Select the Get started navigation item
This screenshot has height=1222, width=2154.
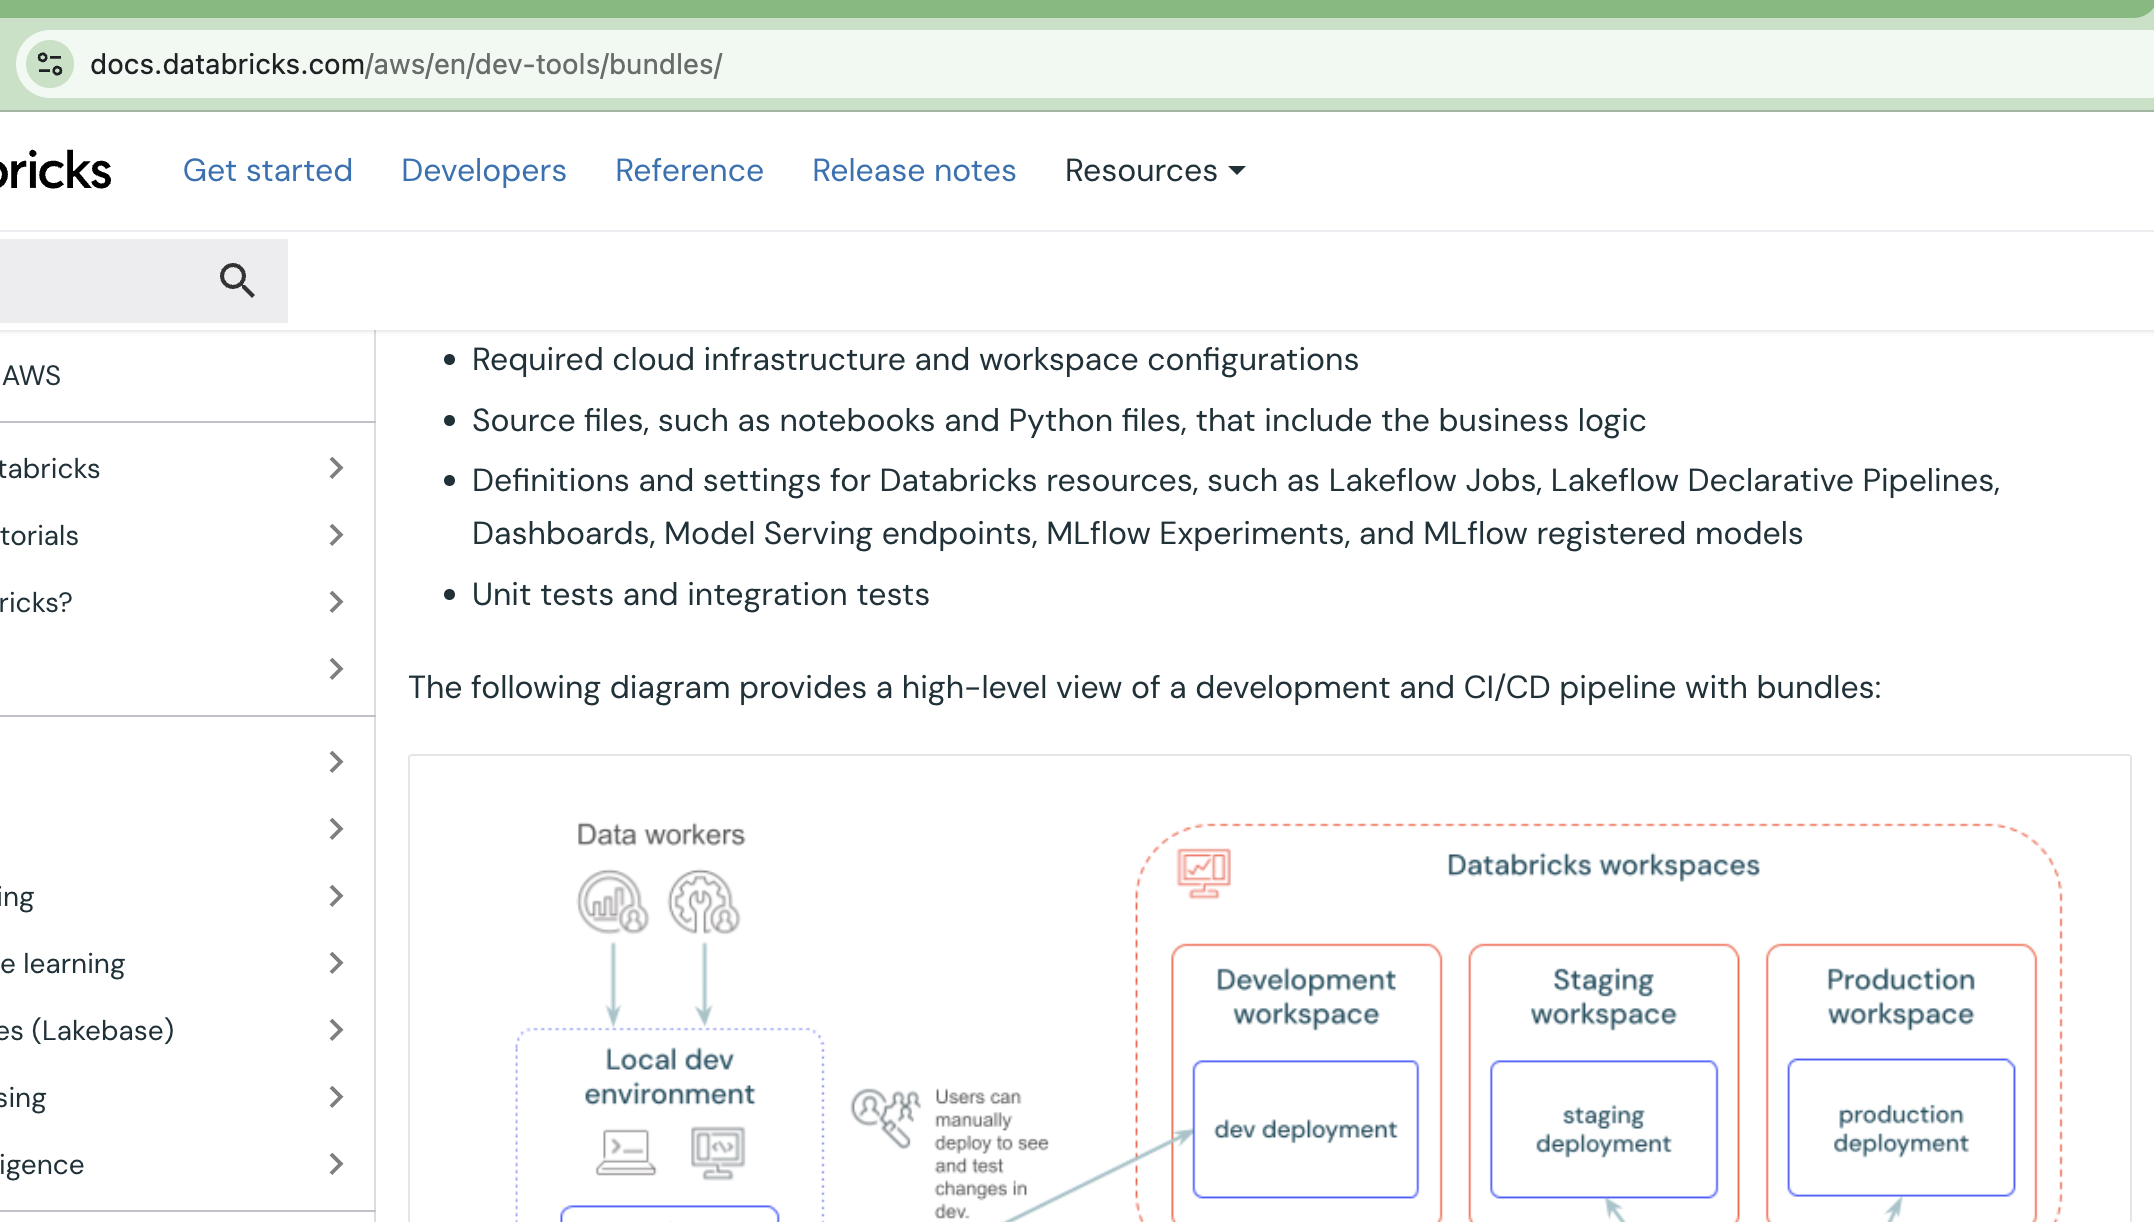[x=267, y=170]
